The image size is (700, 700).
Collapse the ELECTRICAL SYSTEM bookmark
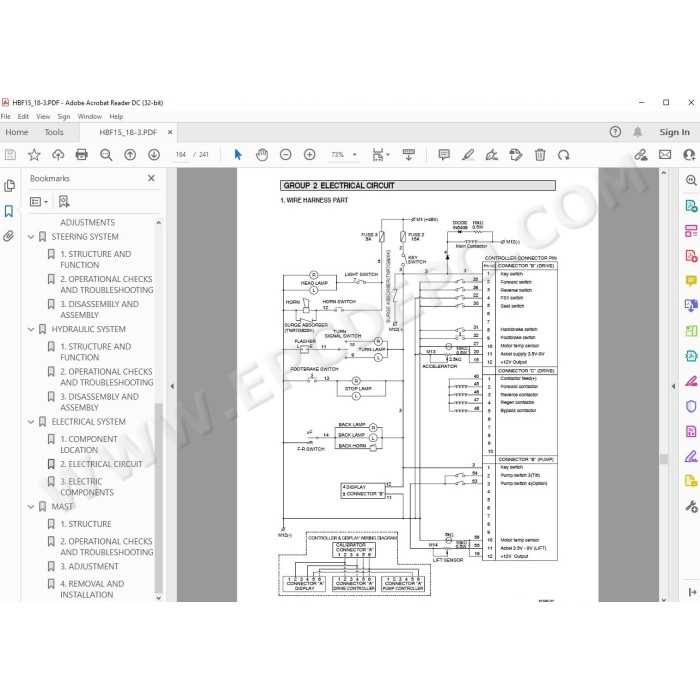click(31, 421)
